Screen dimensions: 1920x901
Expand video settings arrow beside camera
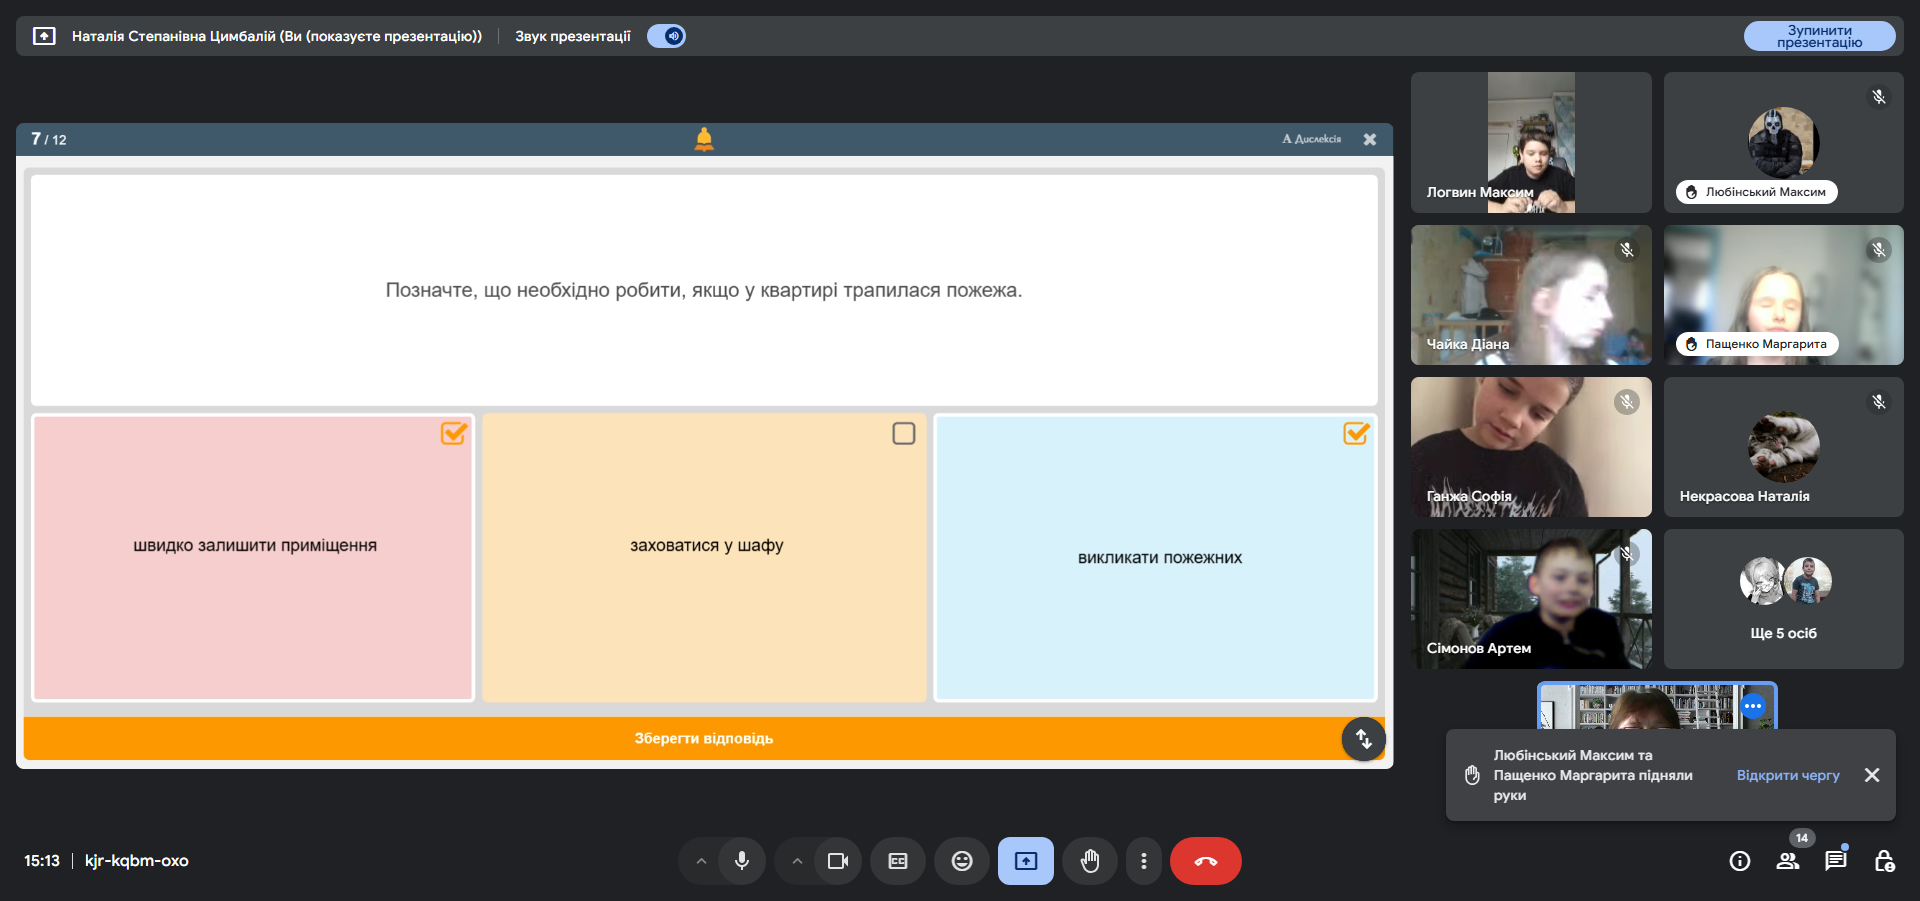(797, 861)
